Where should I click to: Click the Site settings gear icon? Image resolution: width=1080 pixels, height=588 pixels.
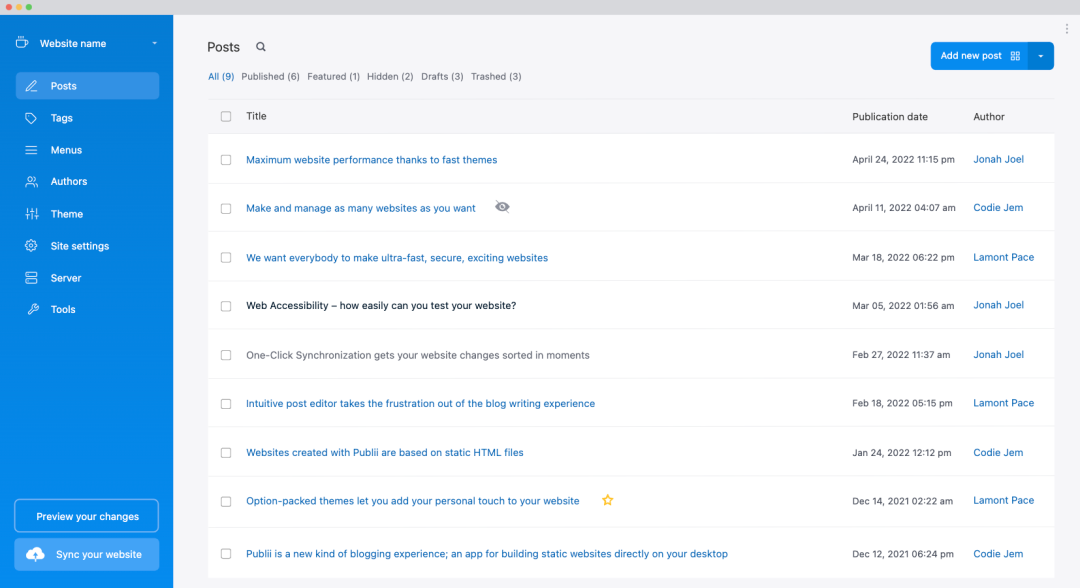click(31, 246)
